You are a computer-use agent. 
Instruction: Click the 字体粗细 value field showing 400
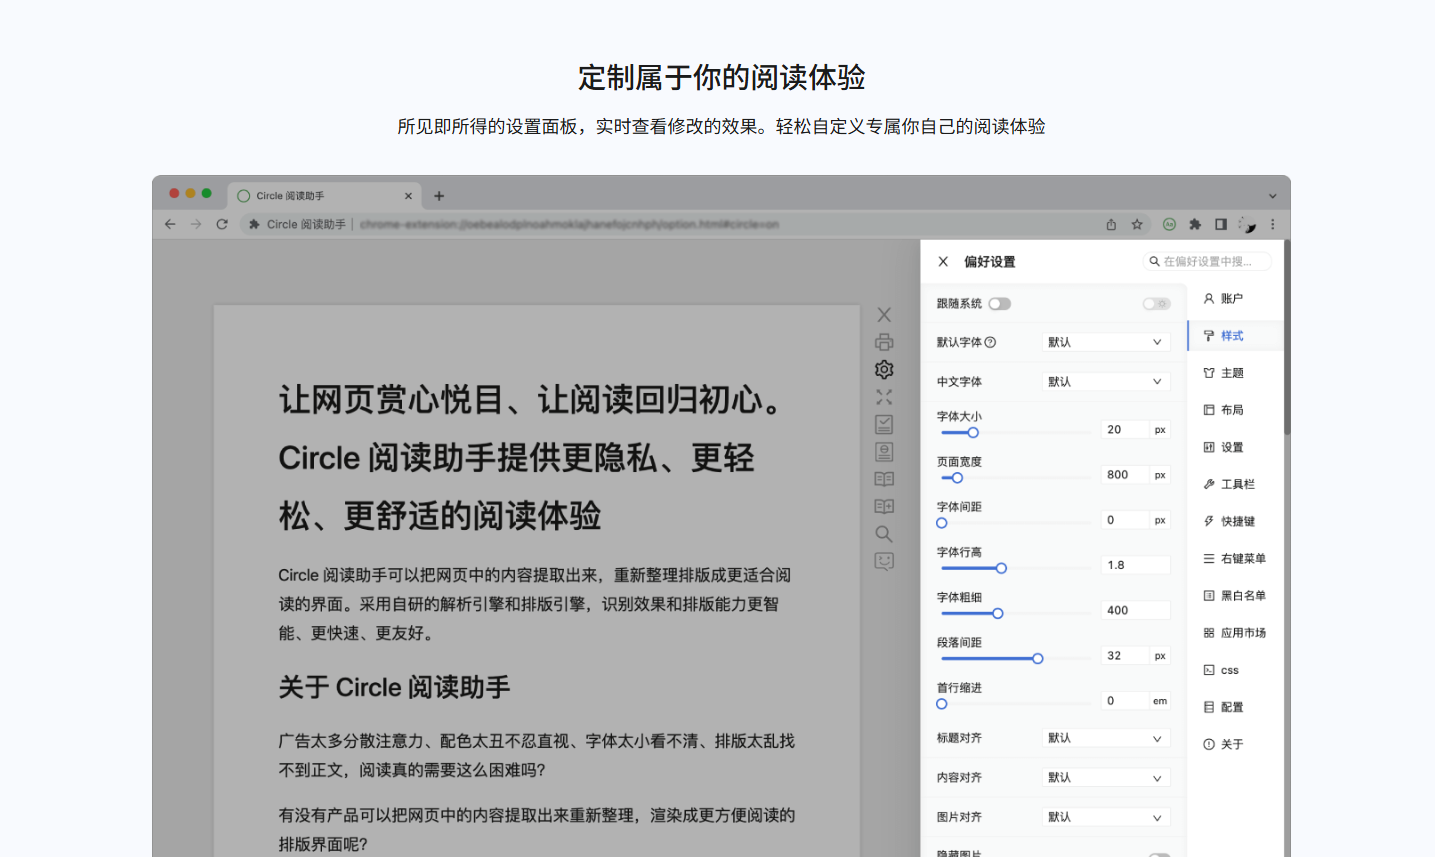pos(1135,610)
